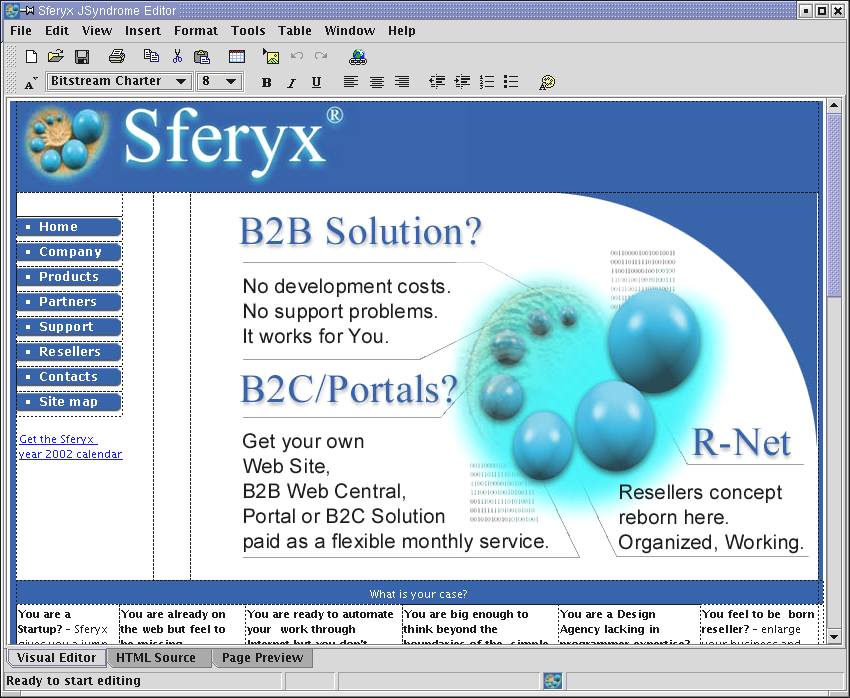Create a new document
The height and width of the screenshot is (698, 850).
pyautogui.click(x=31, y=57)
